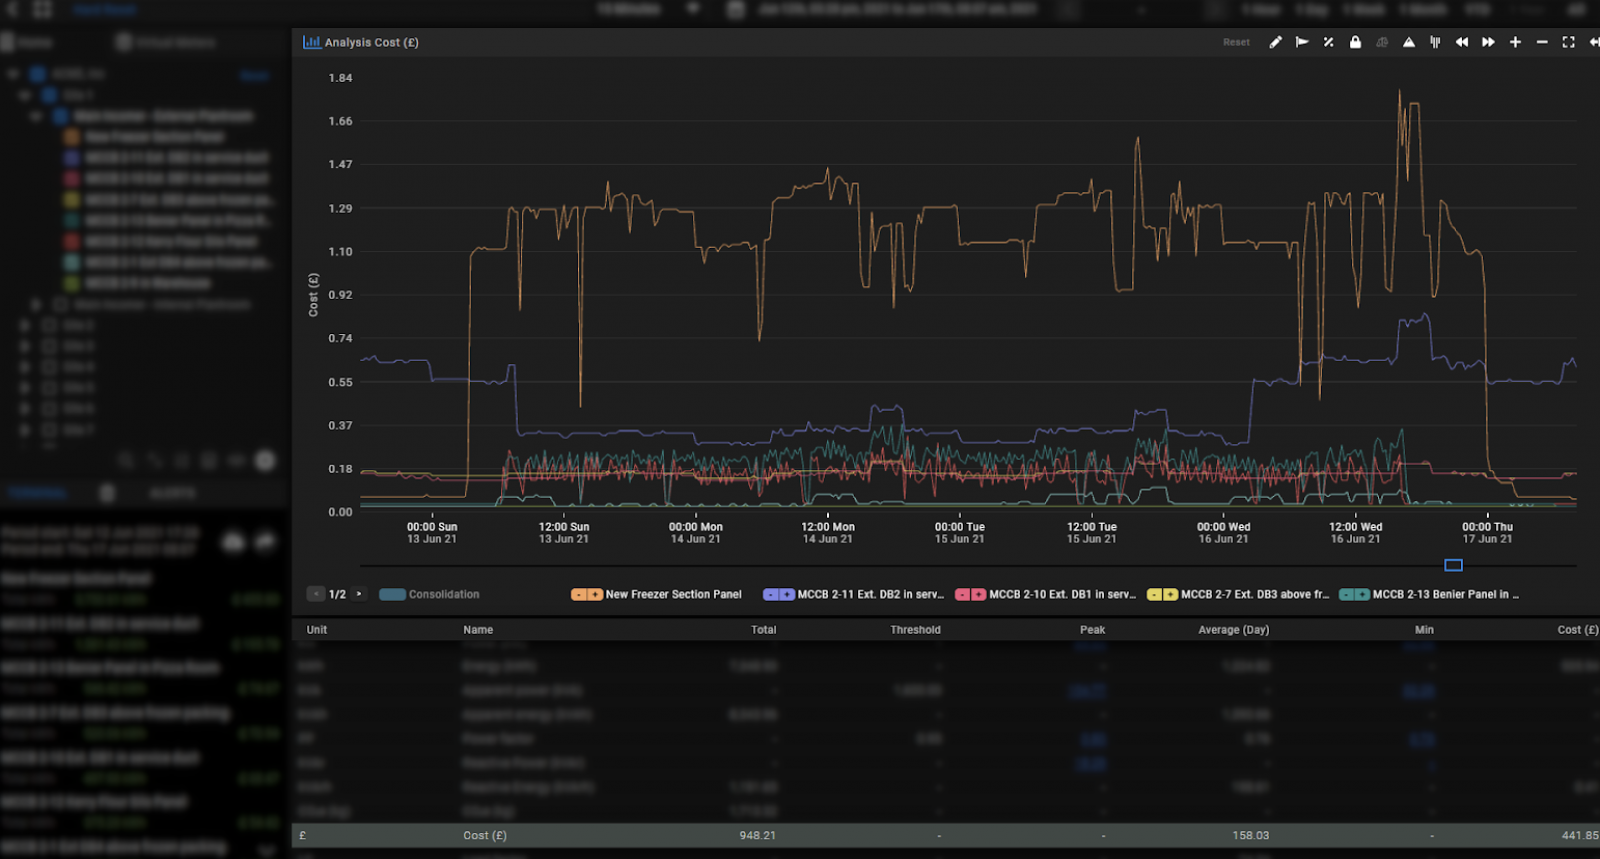Viewport: 1600px width, 859px height.
Task: Click minus on MCCB 2-11 Ext. DB2 legend
Action: point(771,594)
